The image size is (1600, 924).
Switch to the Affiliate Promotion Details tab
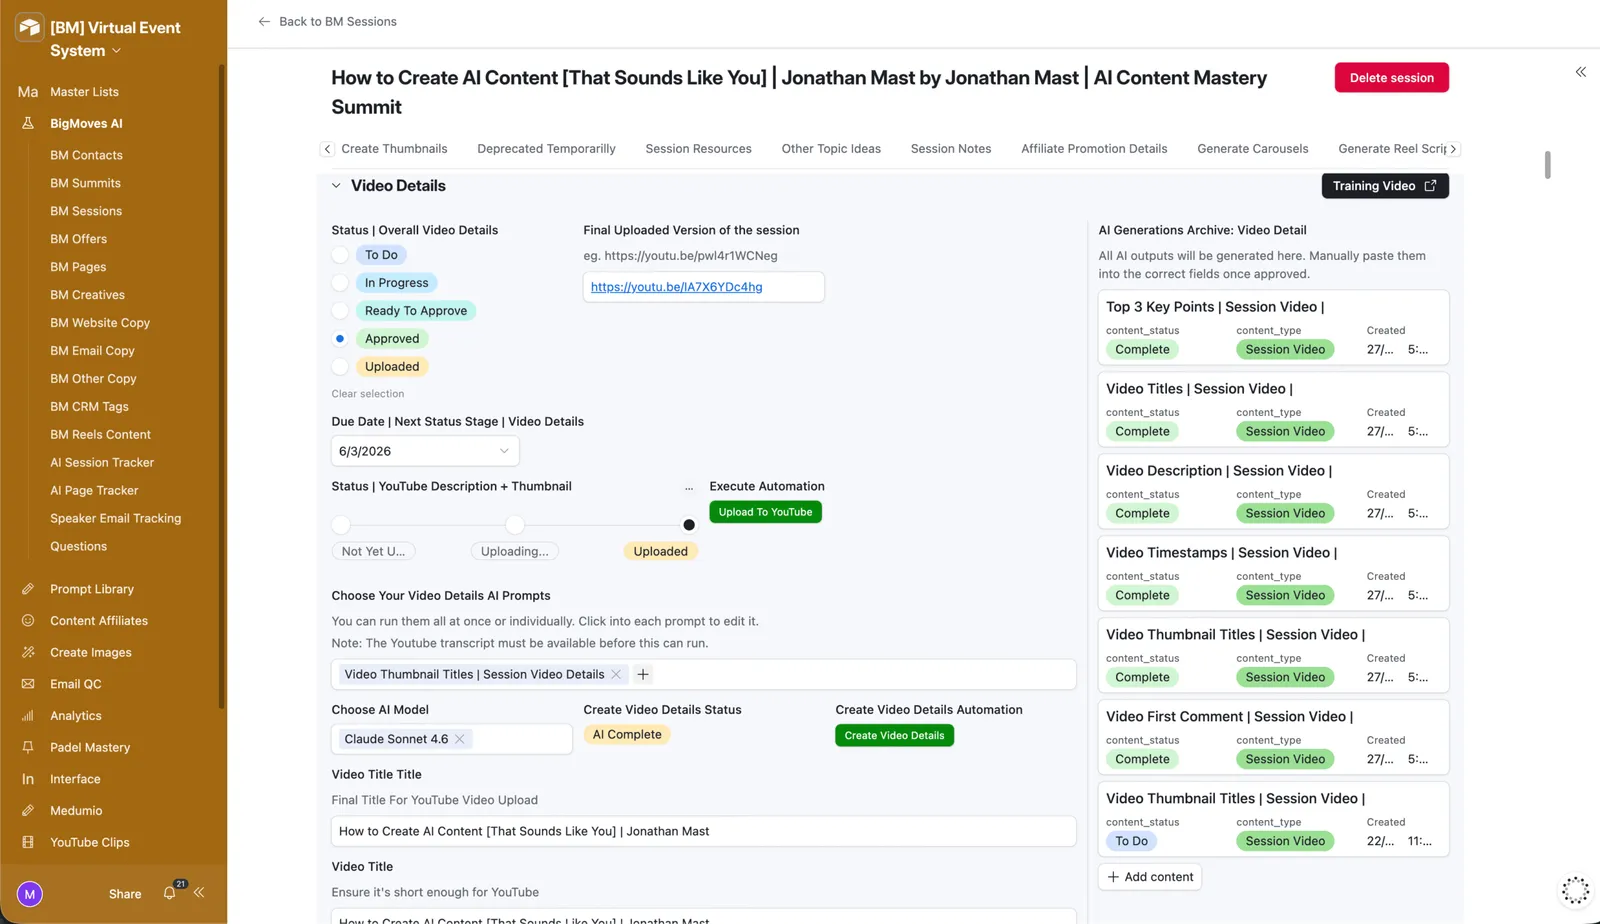(x=1094, y=149)
